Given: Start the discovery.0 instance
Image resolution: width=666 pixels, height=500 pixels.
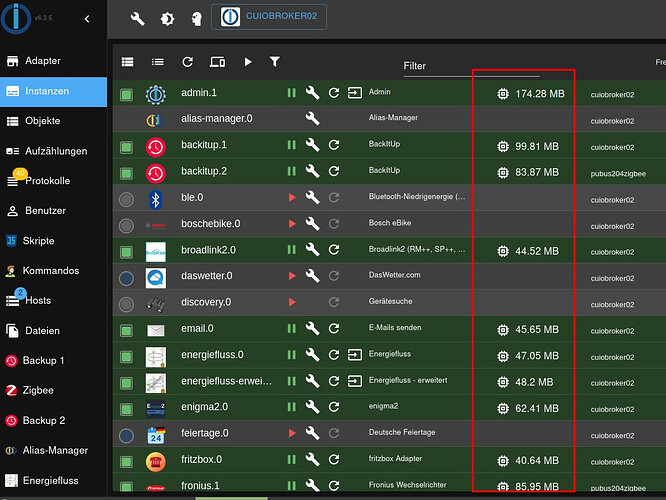Looking at the screenshot, I should [292, 302].
